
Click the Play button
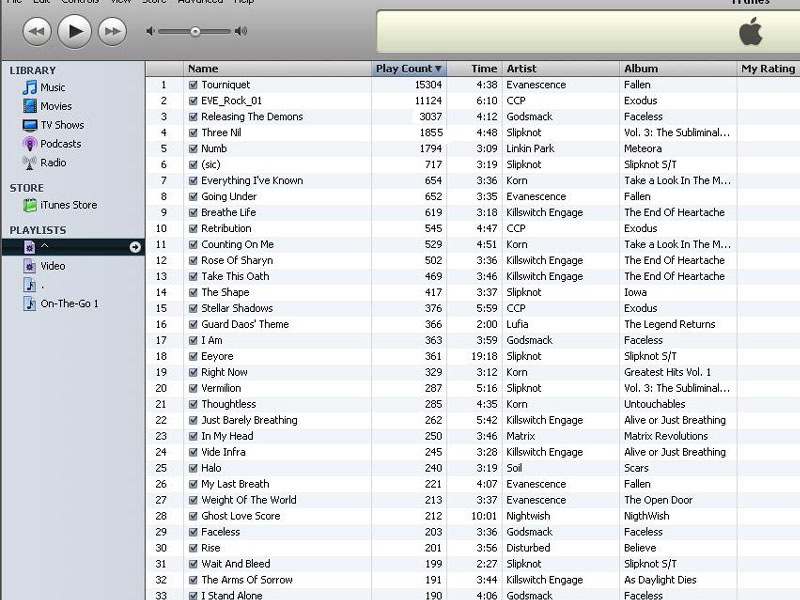74,31
